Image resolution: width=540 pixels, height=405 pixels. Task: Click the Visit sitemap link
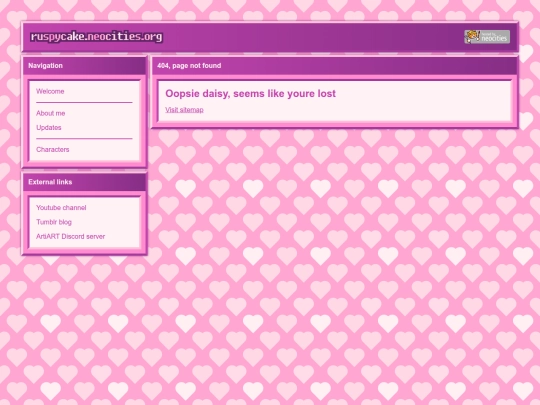[184, 110]
